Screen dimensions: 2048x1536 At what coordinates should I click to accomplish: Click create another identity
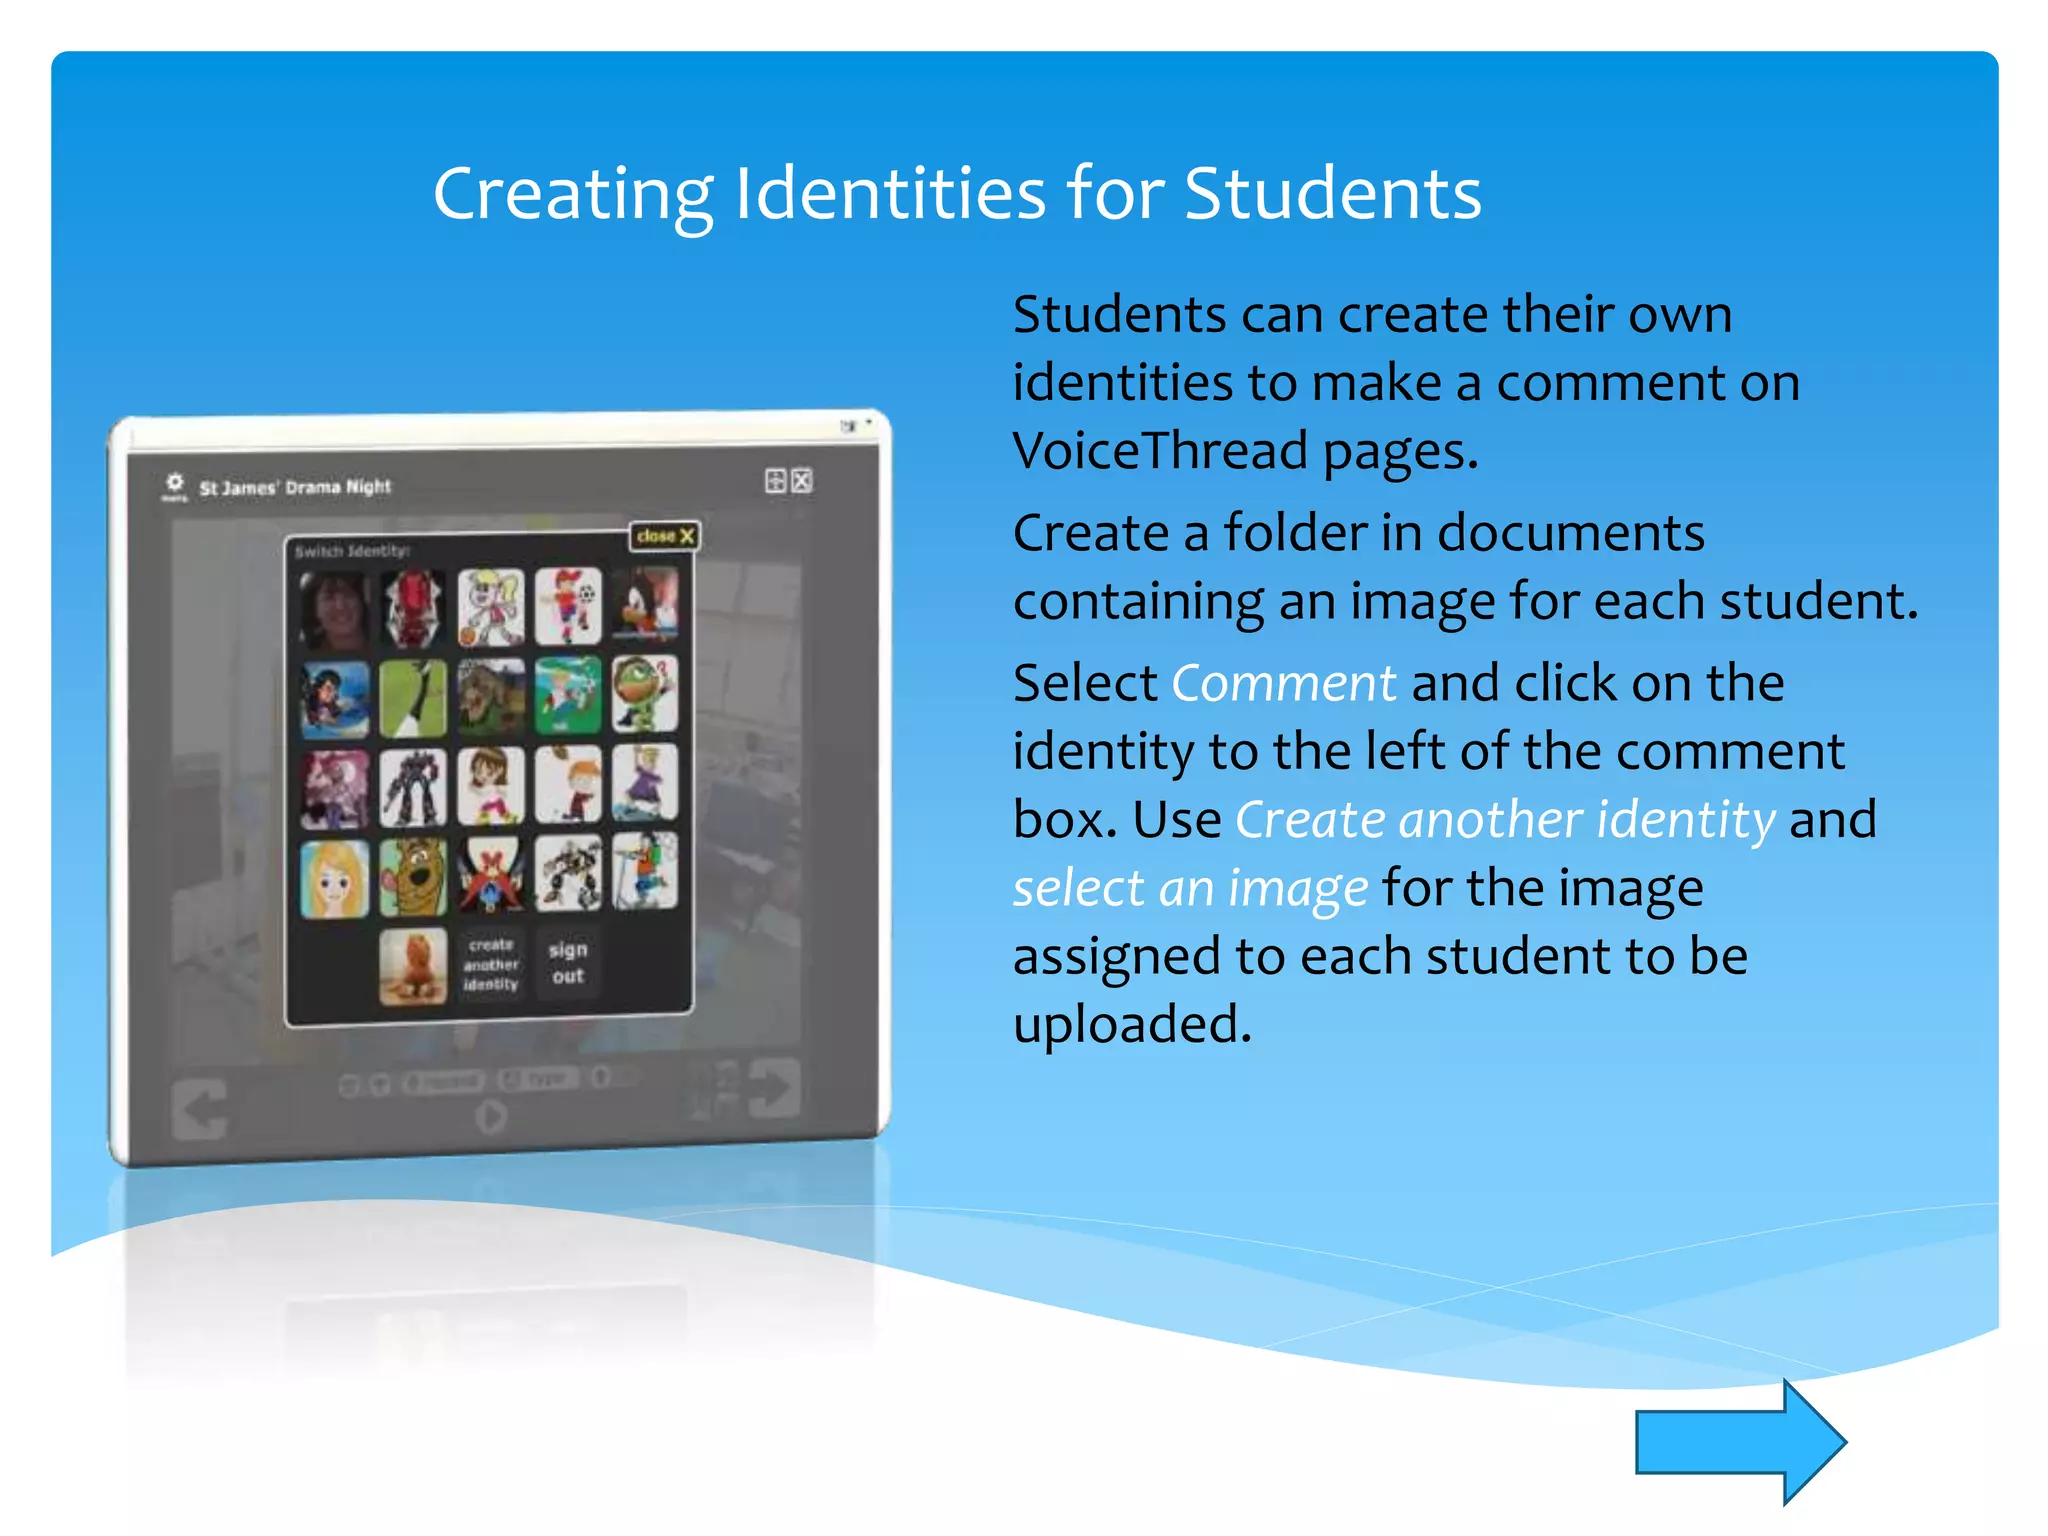point(491,965)
